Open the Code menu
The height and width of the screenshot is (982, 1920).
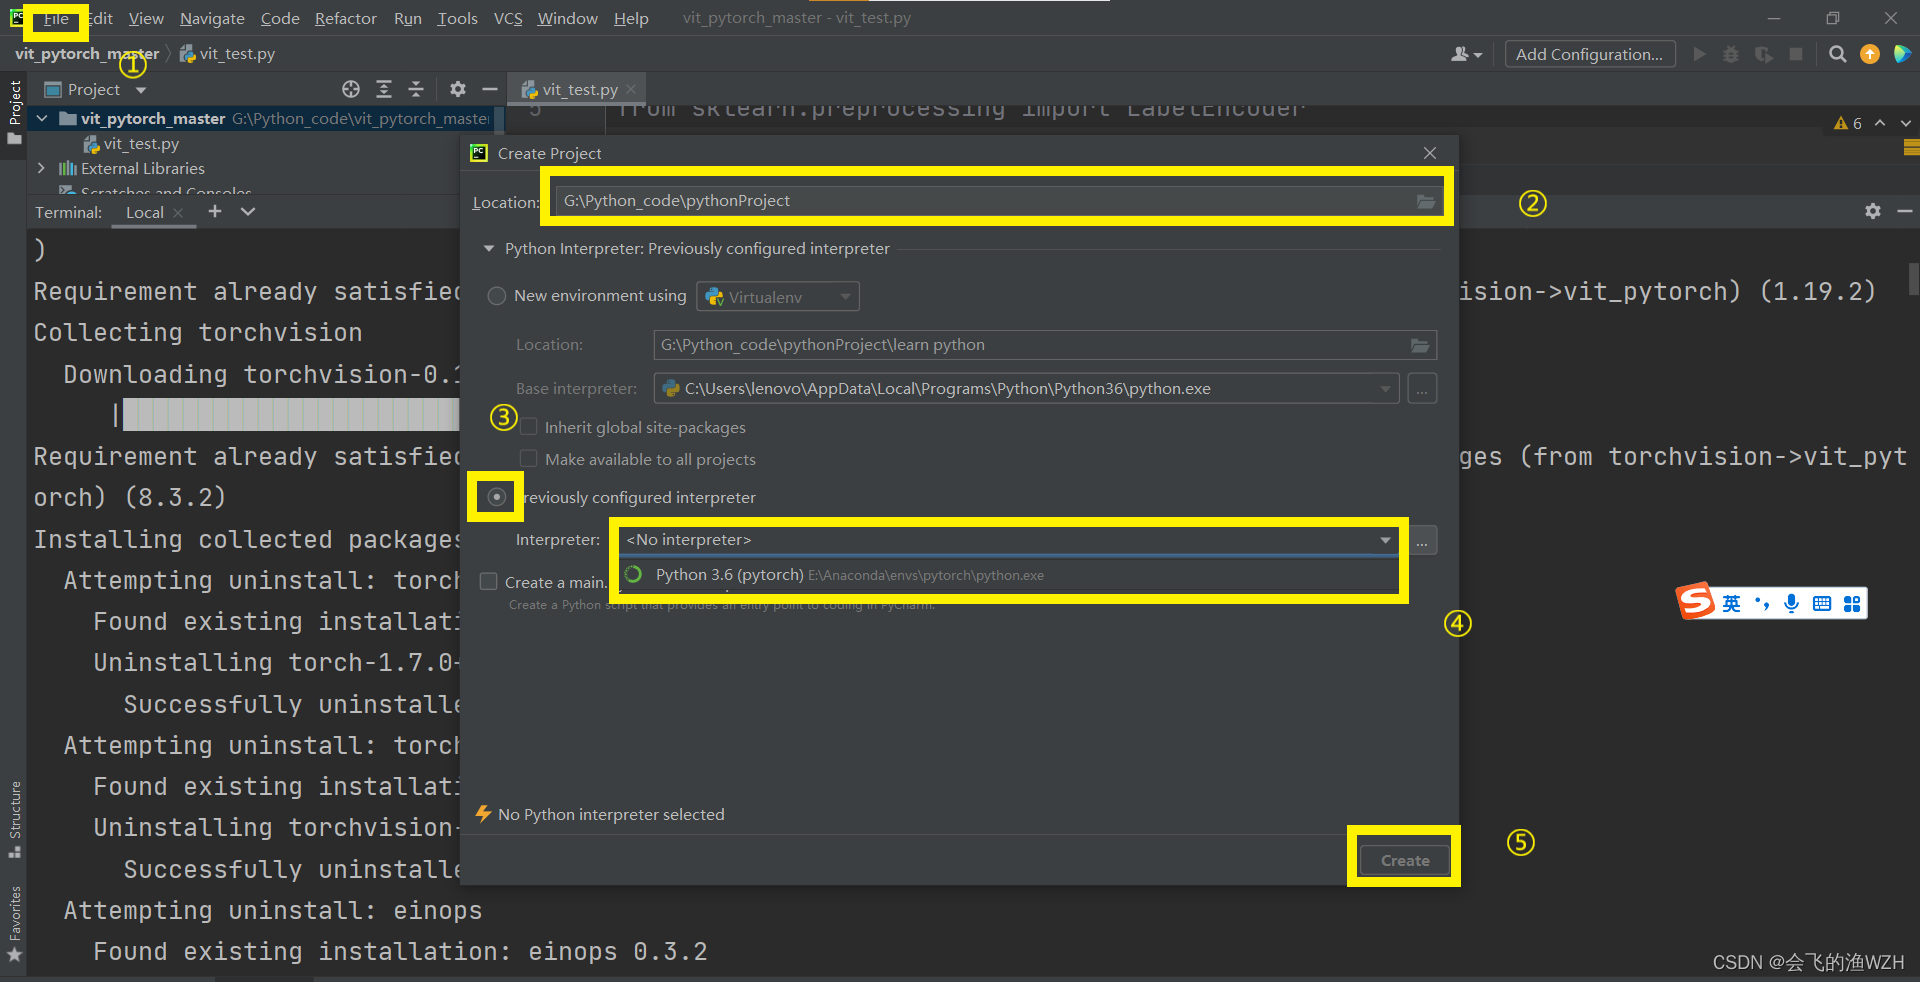click(x=280, y=19)
